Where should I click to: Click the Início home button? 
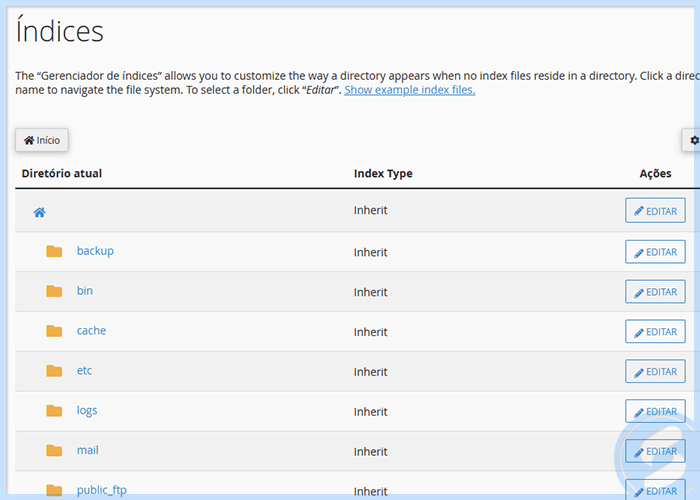(x=42, y=140)
